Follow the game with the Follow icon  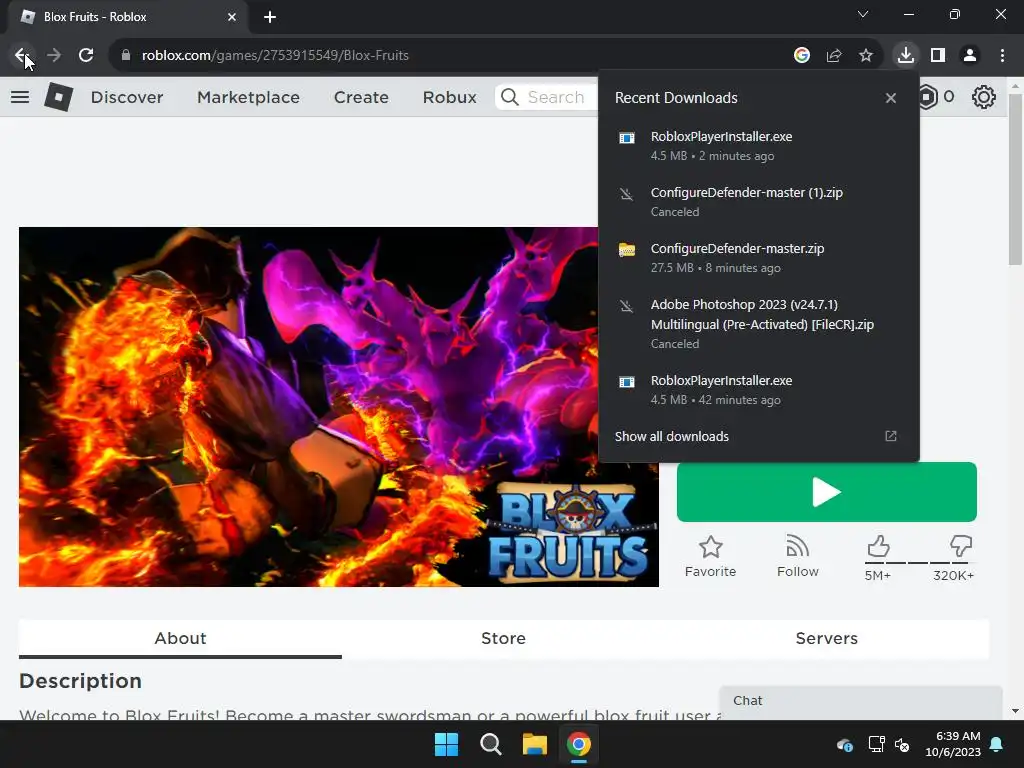point(797,547)
